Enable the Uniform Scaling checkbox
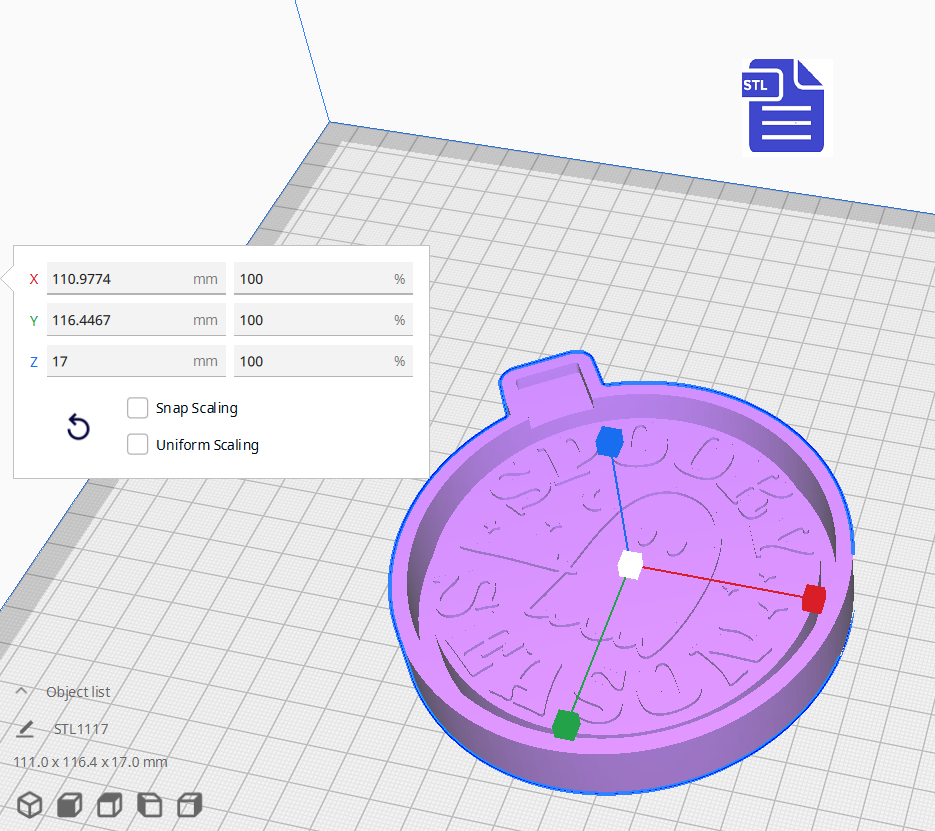Screen dimensions: 935x831 point(138,445)
